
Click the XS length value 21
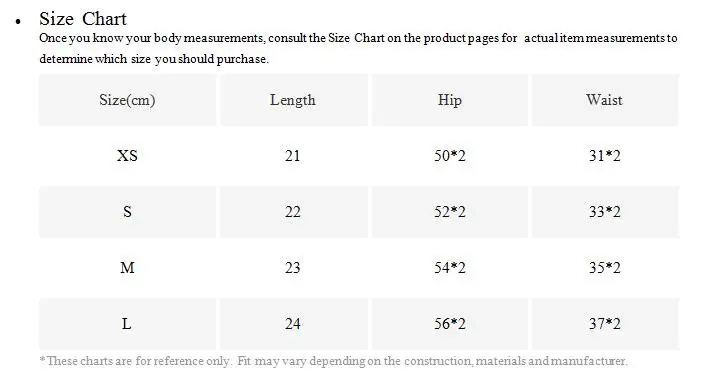pos(293,156)
